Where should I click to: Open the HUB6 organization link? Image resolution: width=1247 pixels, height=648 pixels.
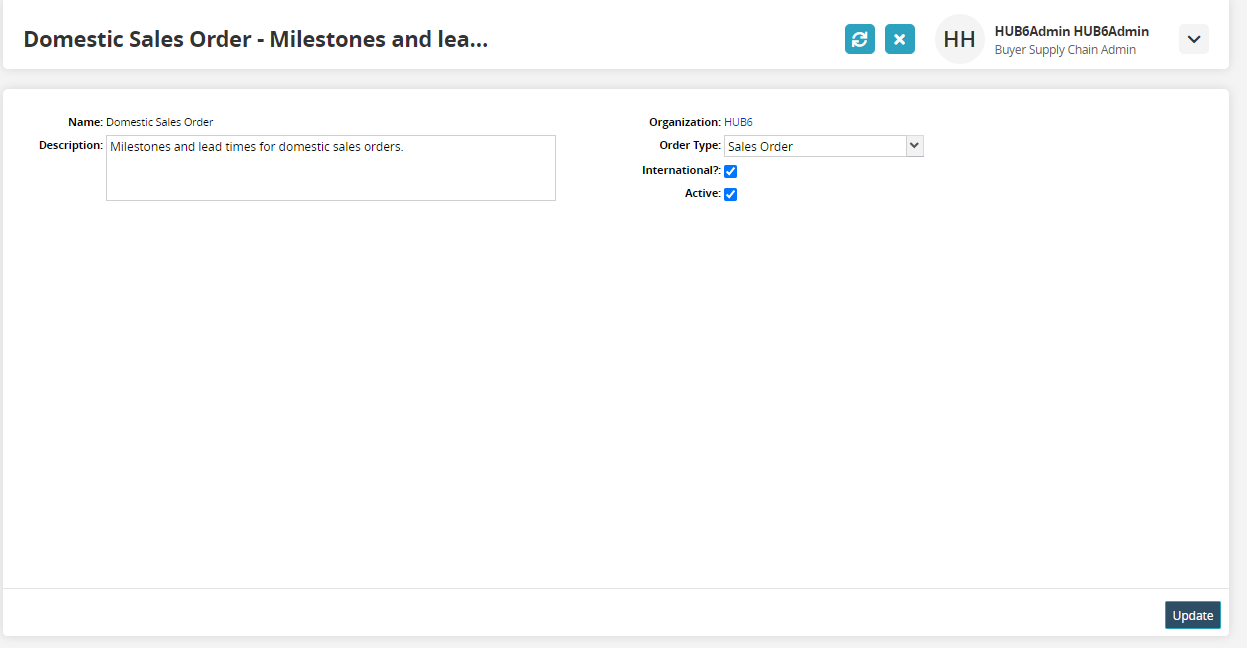pos(738,122)
